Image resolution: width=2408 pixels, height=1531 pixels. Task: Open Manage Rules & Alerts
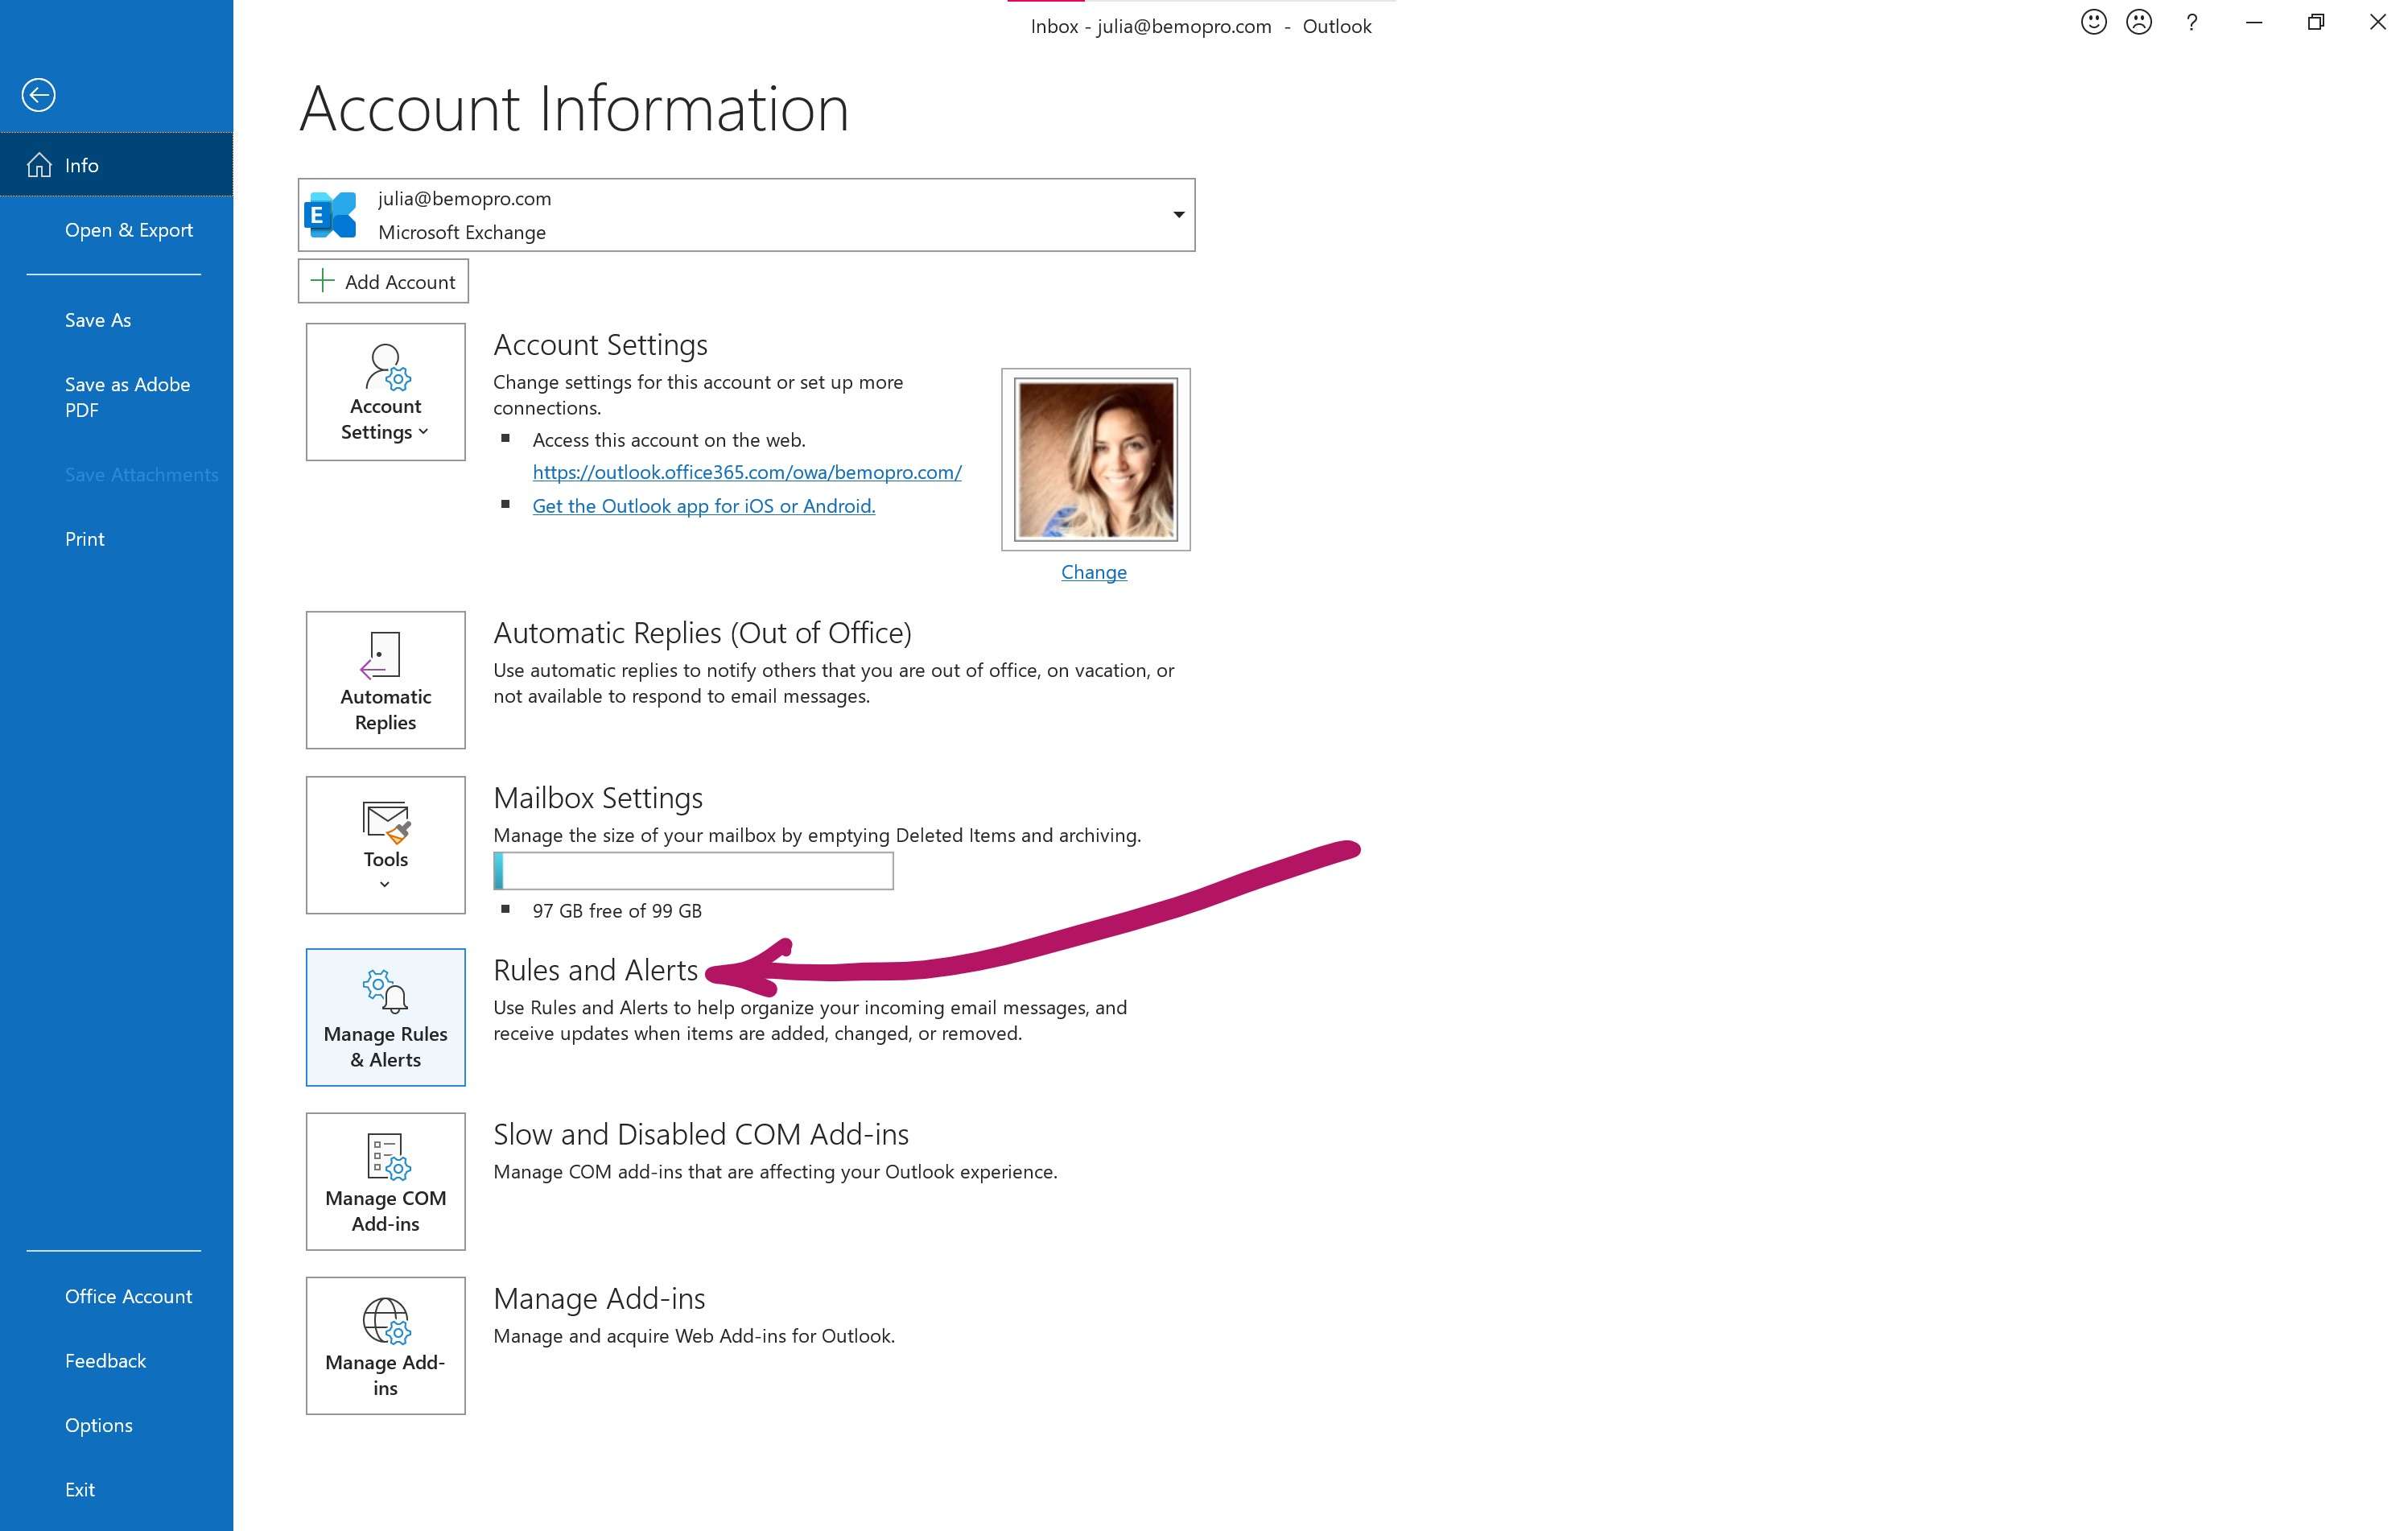pyautogui.click(x=386, y=1017)
